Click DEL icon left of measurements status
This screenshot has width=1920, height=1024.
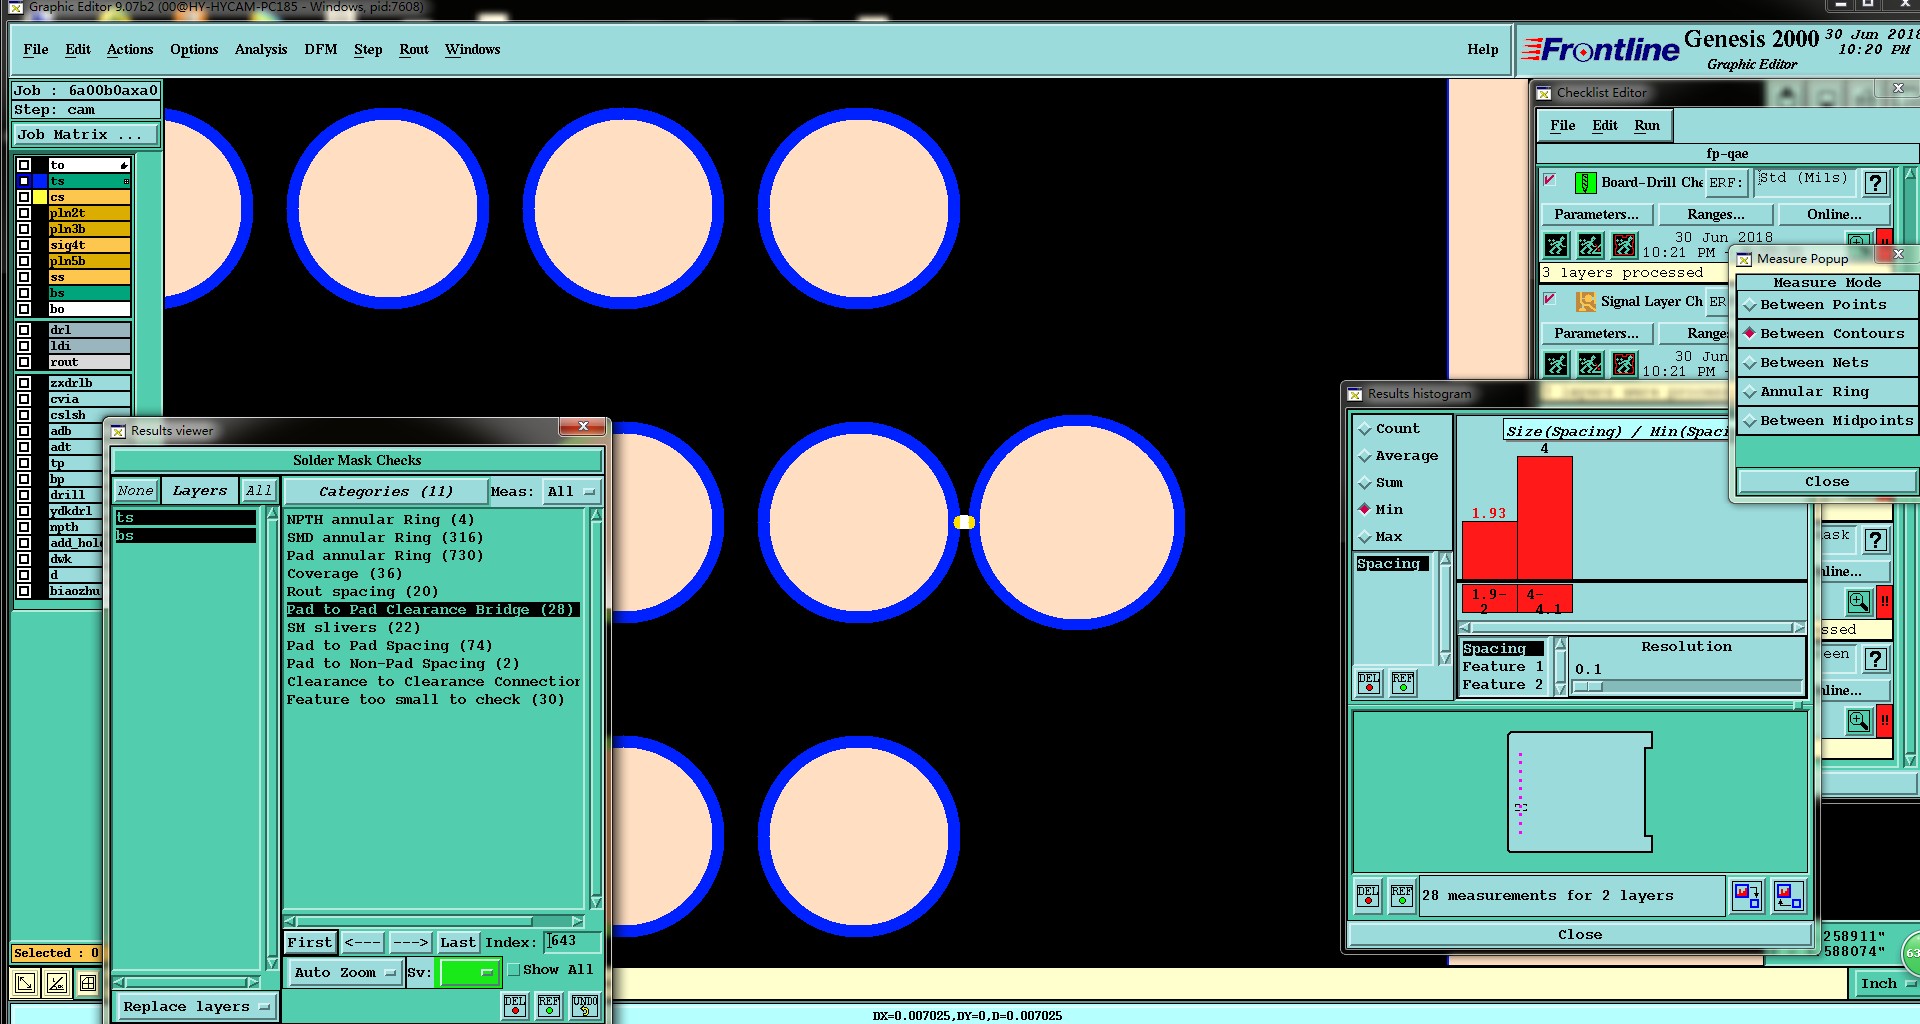tap(1368, 895)
